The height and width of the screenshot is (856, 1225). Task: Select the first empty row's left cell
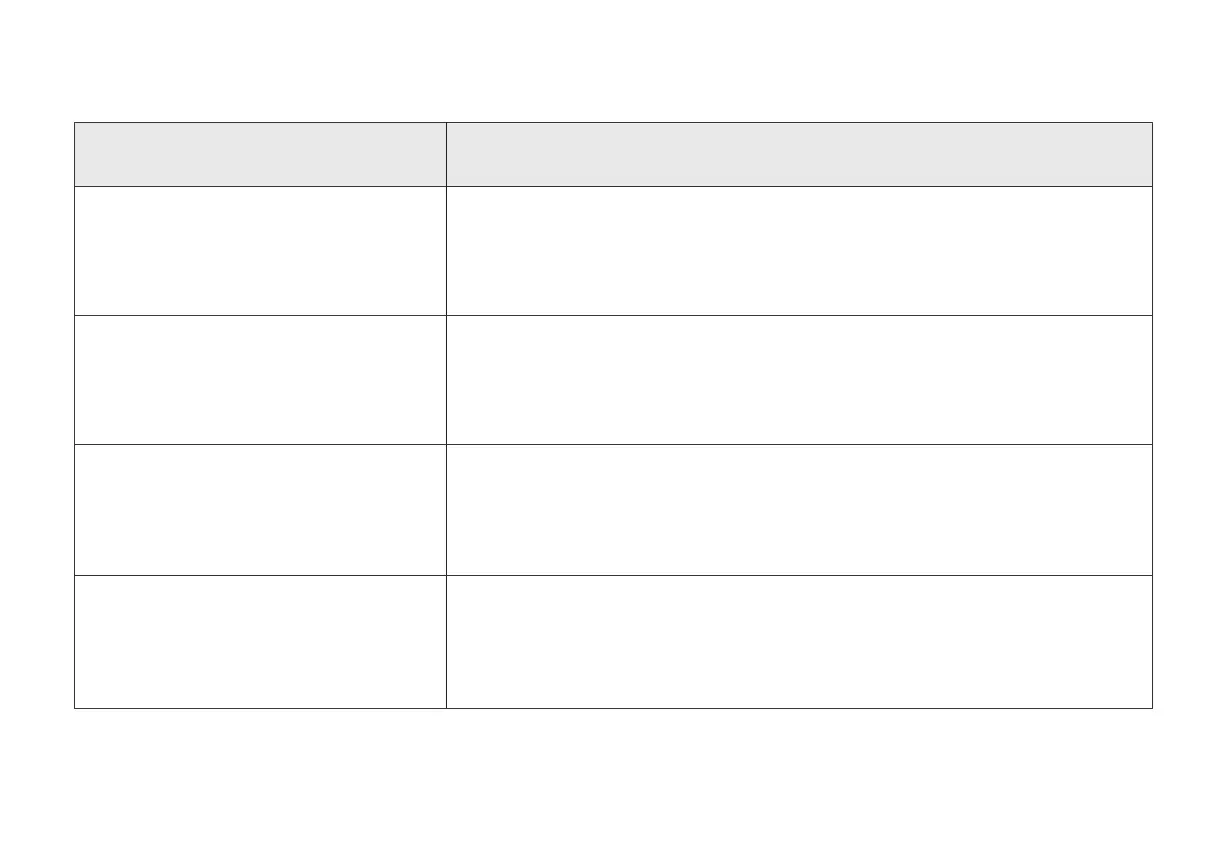coord(260,251)
